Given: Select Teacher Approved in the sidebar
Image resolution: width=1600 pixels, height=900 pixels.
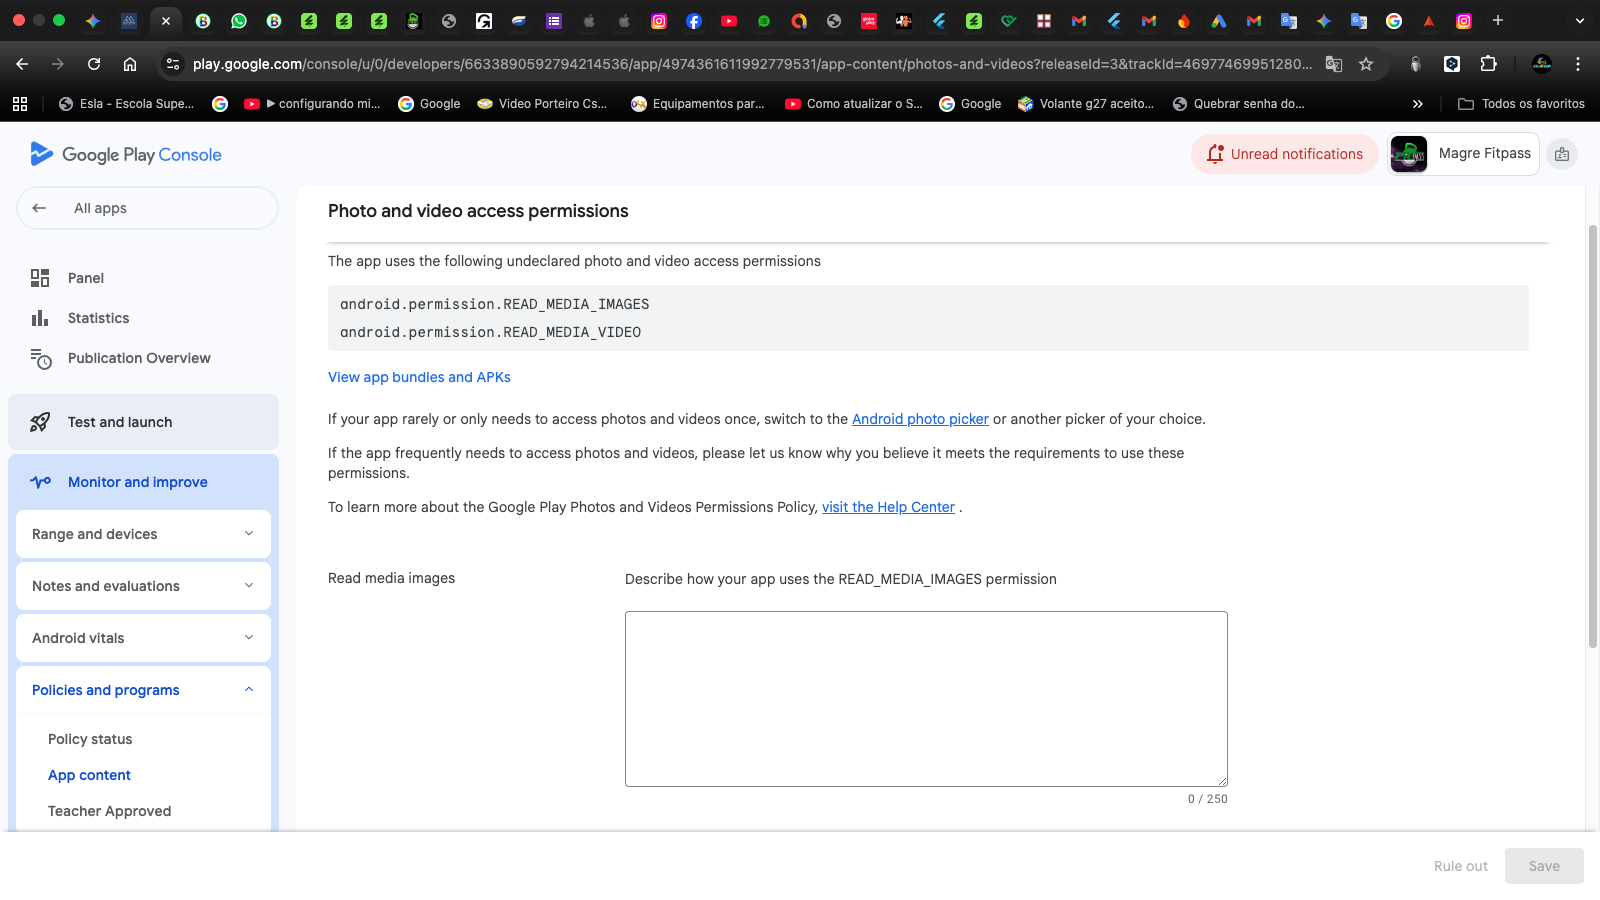Looking at the screenshot, I should click(x=109, y=811).
